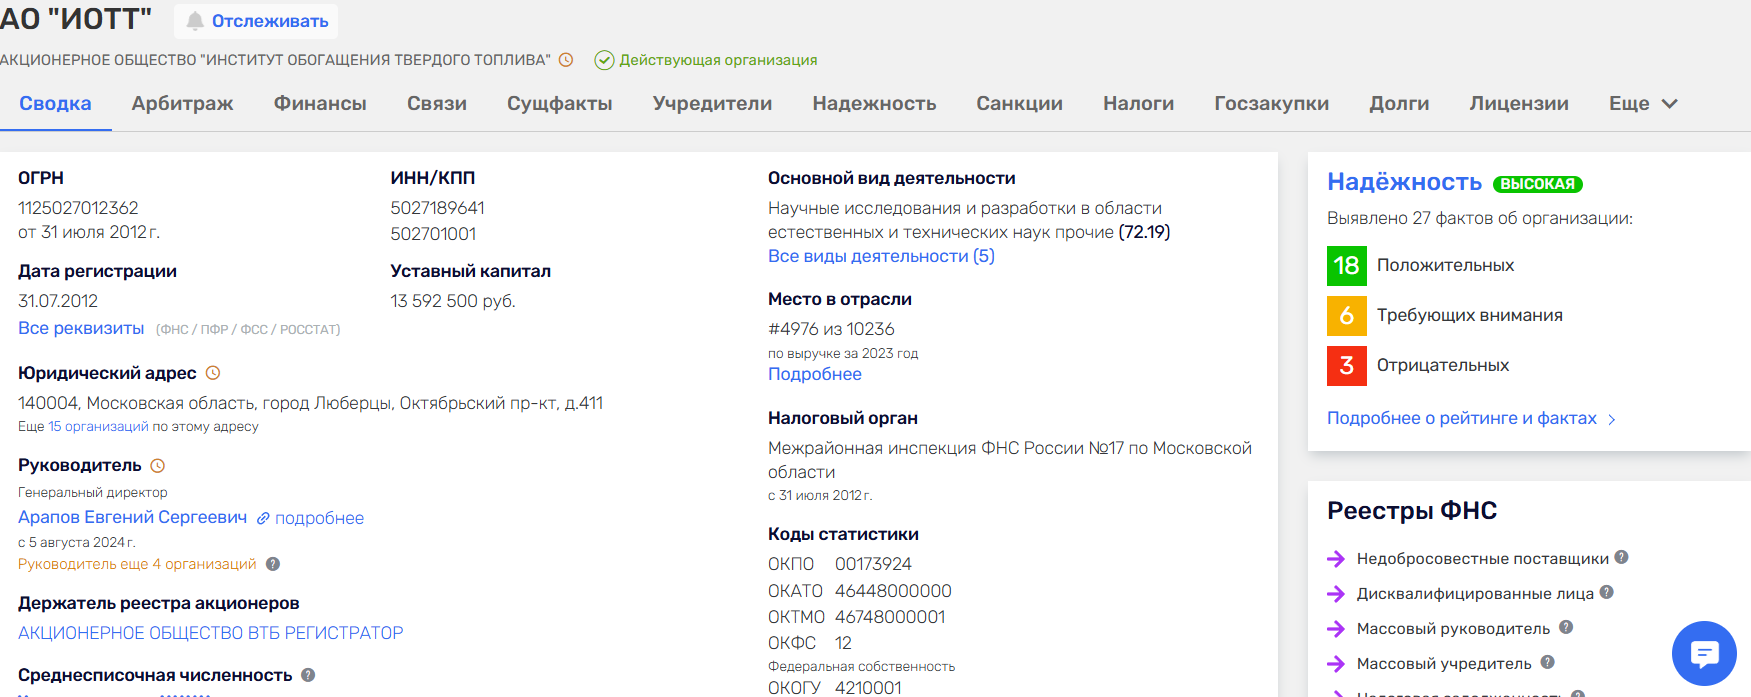This screenshot has height=697, width=1751.
Task: Open АКЦИОНЕРНОЕ ОБЩЕСТВО ВТБ РЕГИСТРАТОР link
Action: pyautogui.click(x=211, y=633)
